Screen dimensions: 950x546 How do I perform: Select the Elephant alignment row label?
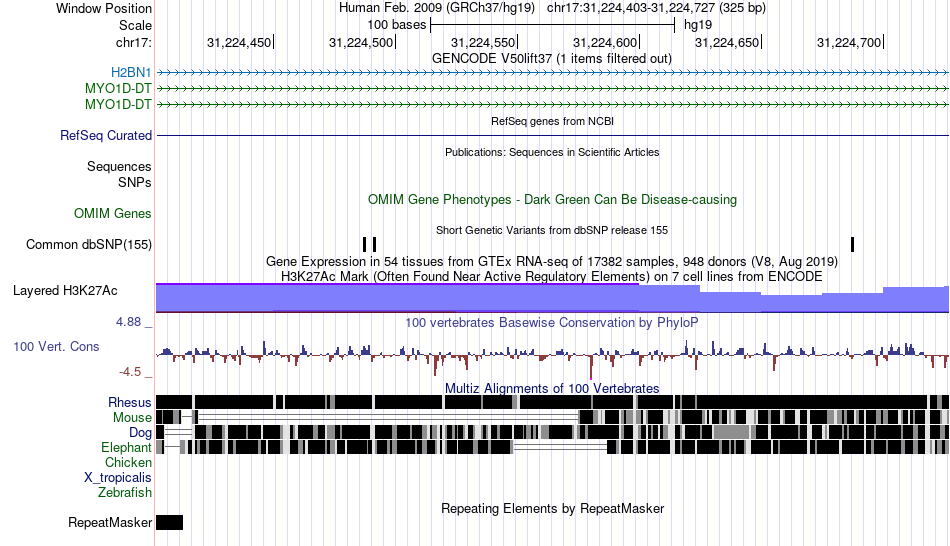tap(126, 448)
